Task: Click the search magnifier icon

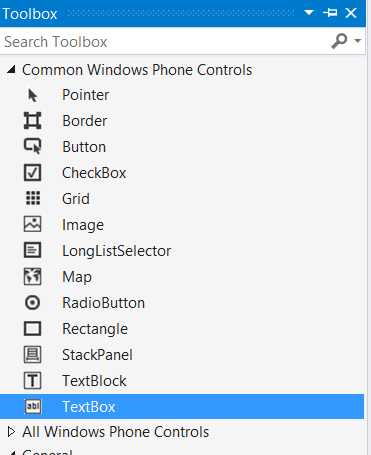Action: [339, 41]
